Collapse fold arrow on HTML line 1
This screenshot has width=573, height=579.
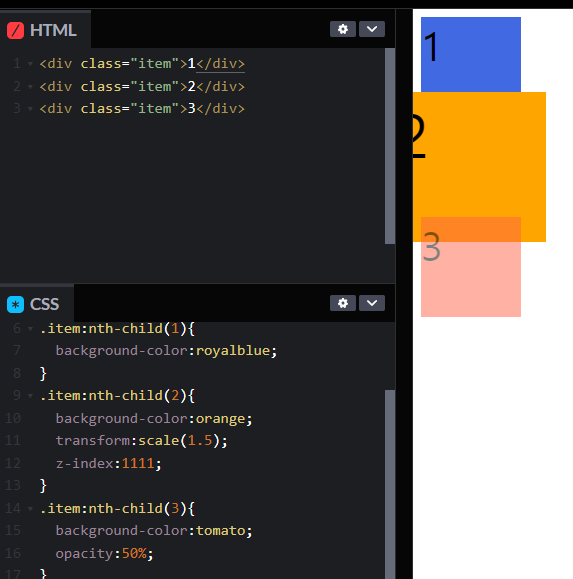click(30, 64)
